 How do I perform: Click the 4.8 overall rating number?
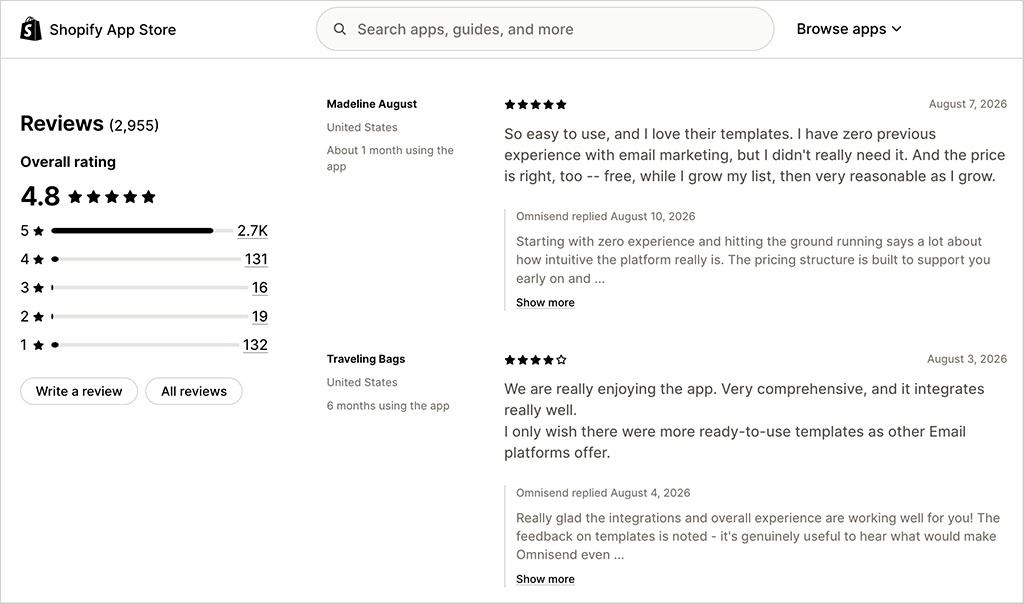pyautogui.click(x=40, y=196)
